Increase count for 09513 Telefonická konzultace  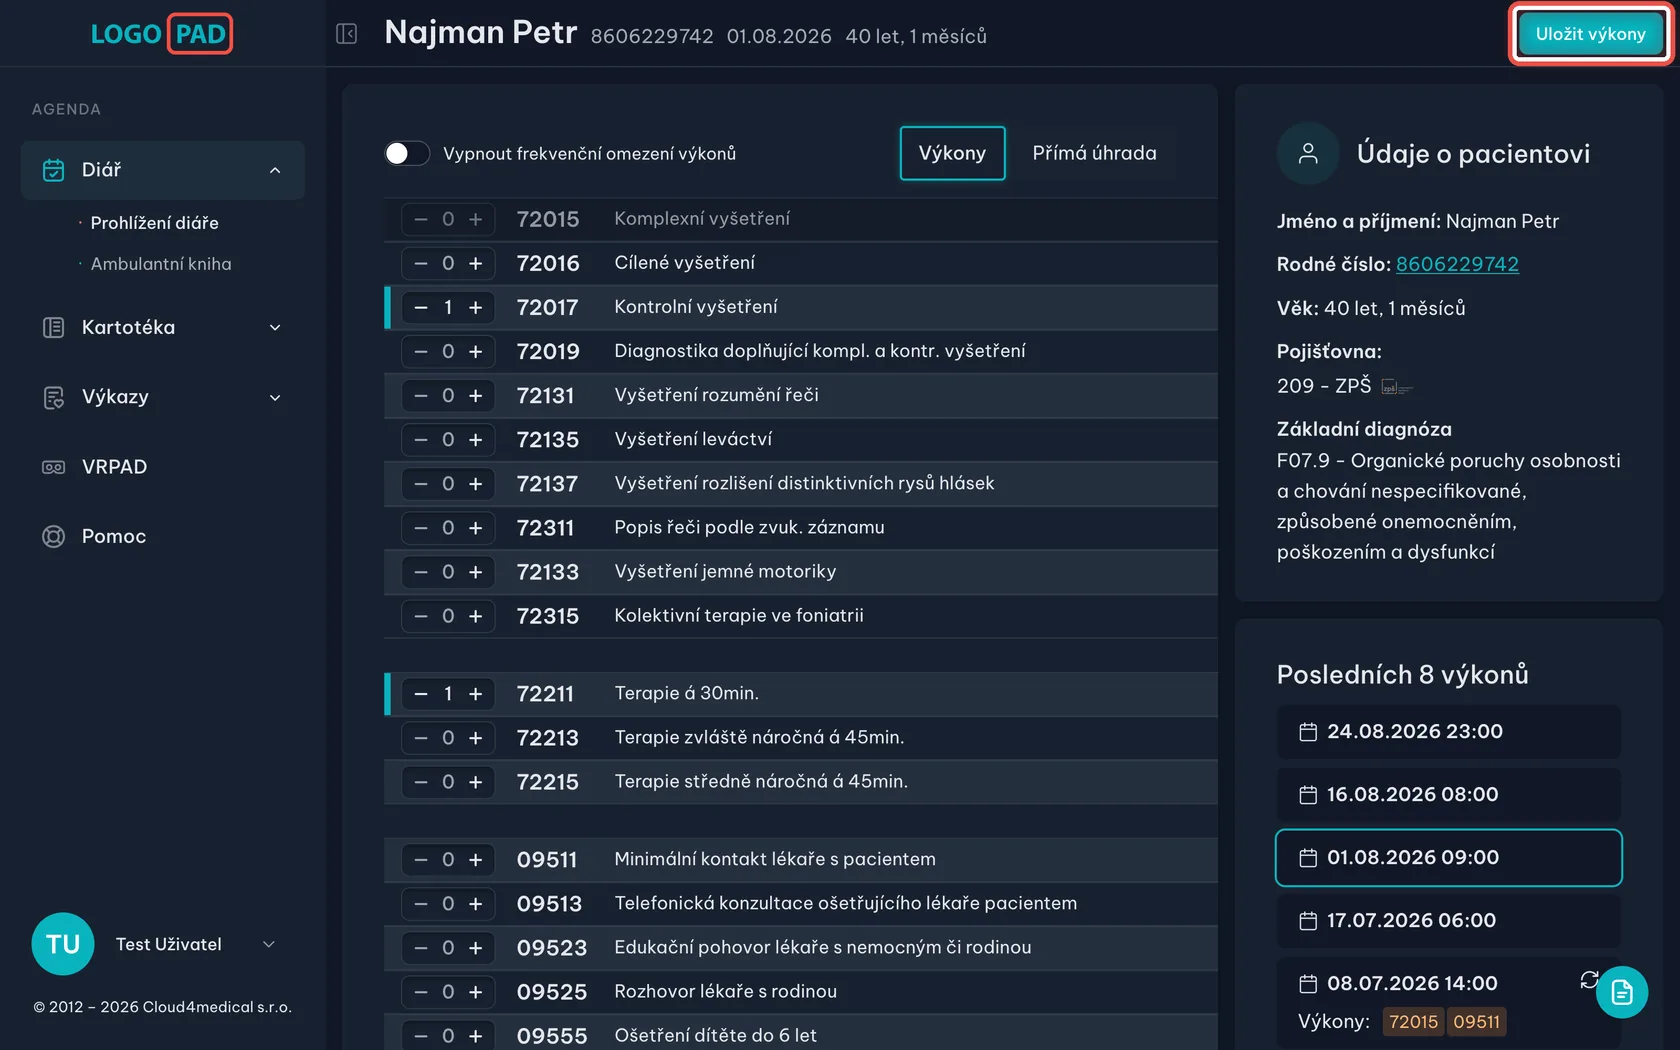[476, 903]
